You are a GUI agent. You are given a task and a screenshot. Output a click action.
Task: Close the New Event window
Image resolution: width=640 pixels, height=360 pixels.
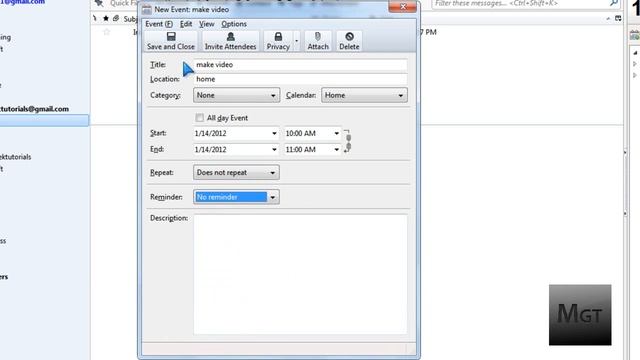[403, 6]
